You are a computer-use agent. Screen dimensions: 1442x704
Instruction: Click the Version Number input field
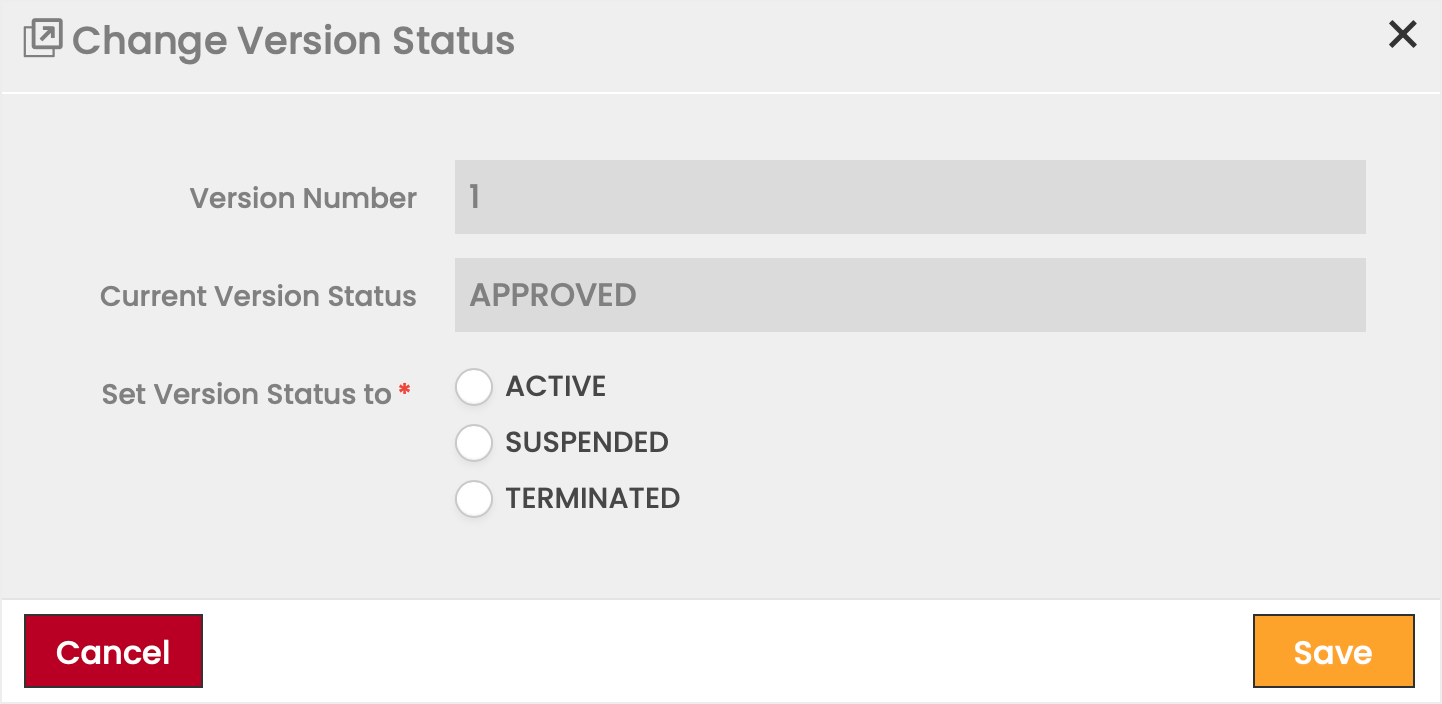[x=910, y=197]
